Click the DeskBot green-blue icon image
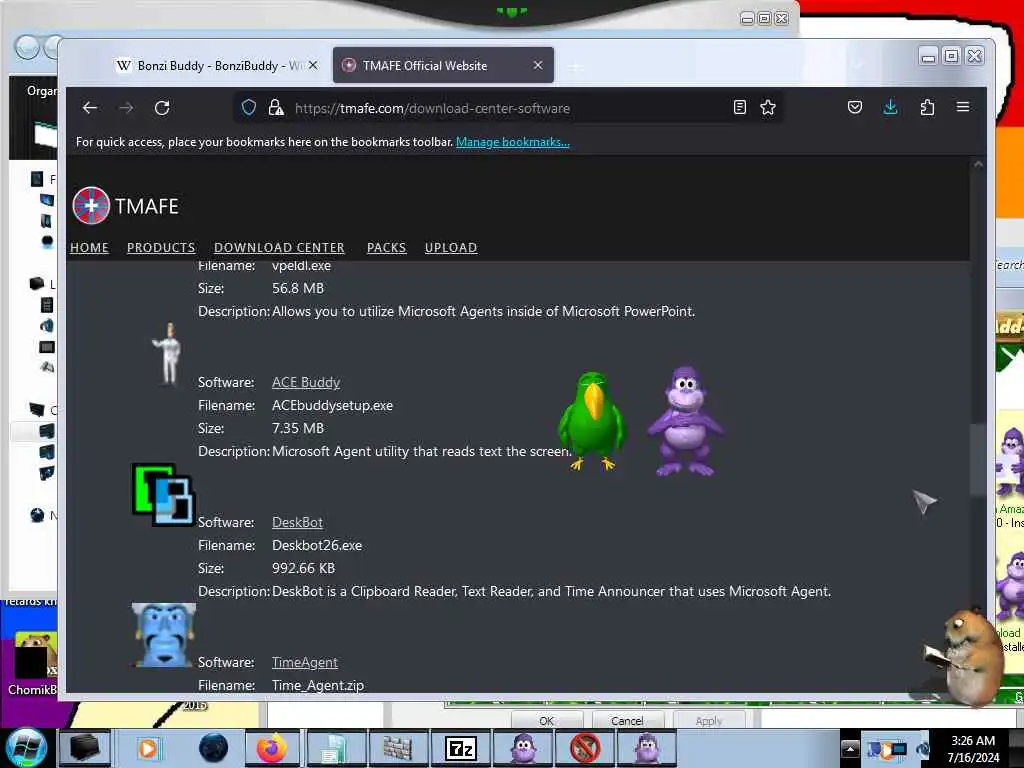This screenshot has width=1024, height=768. coord(163,494)
